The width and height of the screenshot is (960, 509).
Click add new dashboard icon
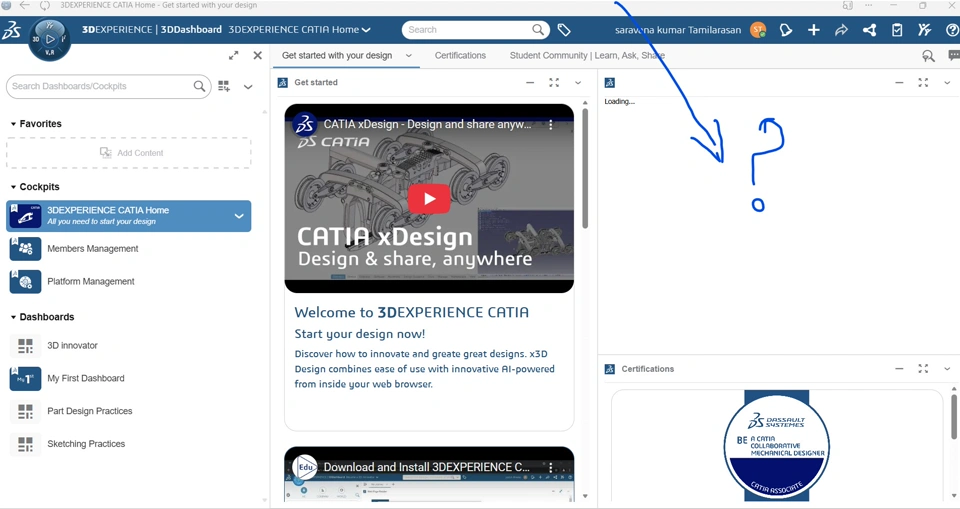[x=224, y=86]
